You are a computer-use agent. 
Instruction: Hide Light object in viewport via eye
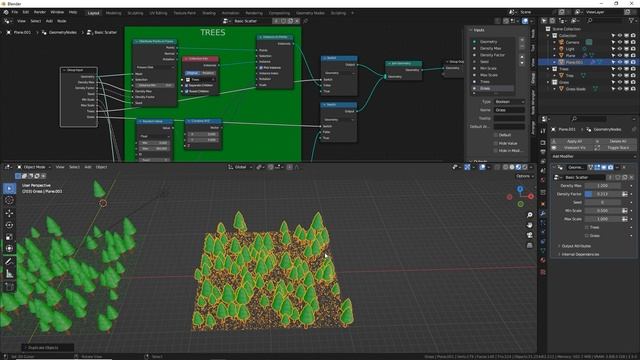point(620,49)
